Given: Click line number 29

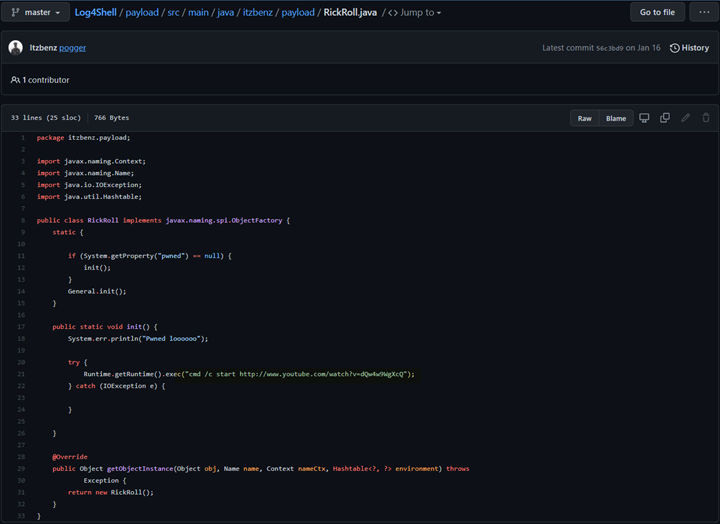Looking at the screenshot, I should point(21,469).
